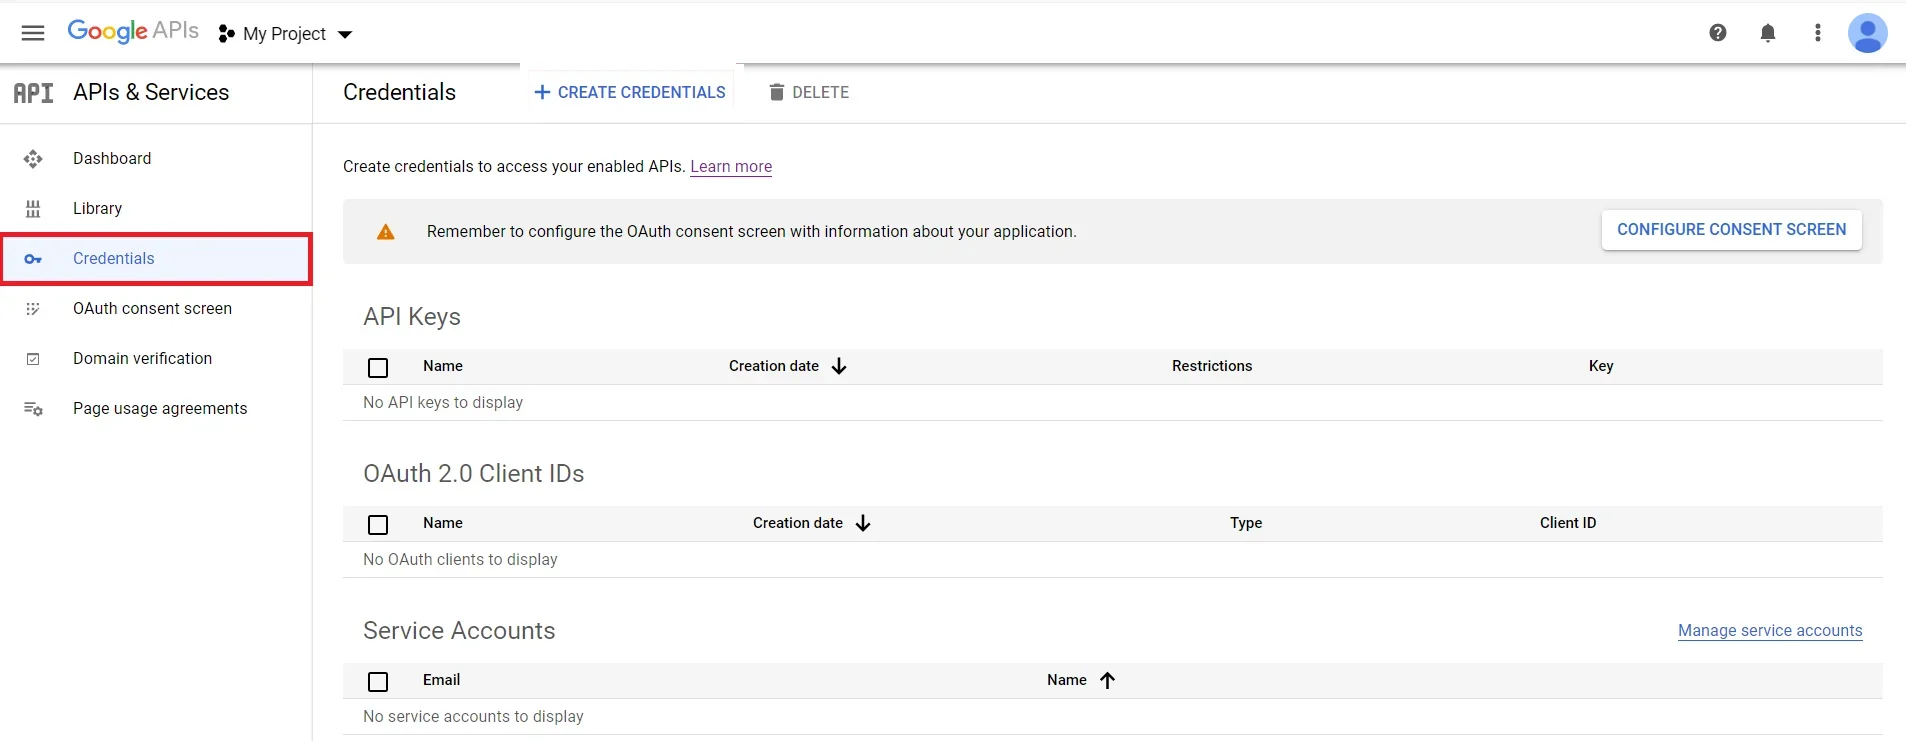Screen dimensions: 1906x741
Task: Open Manage service accounts link
Action: tap(1770, 631)
